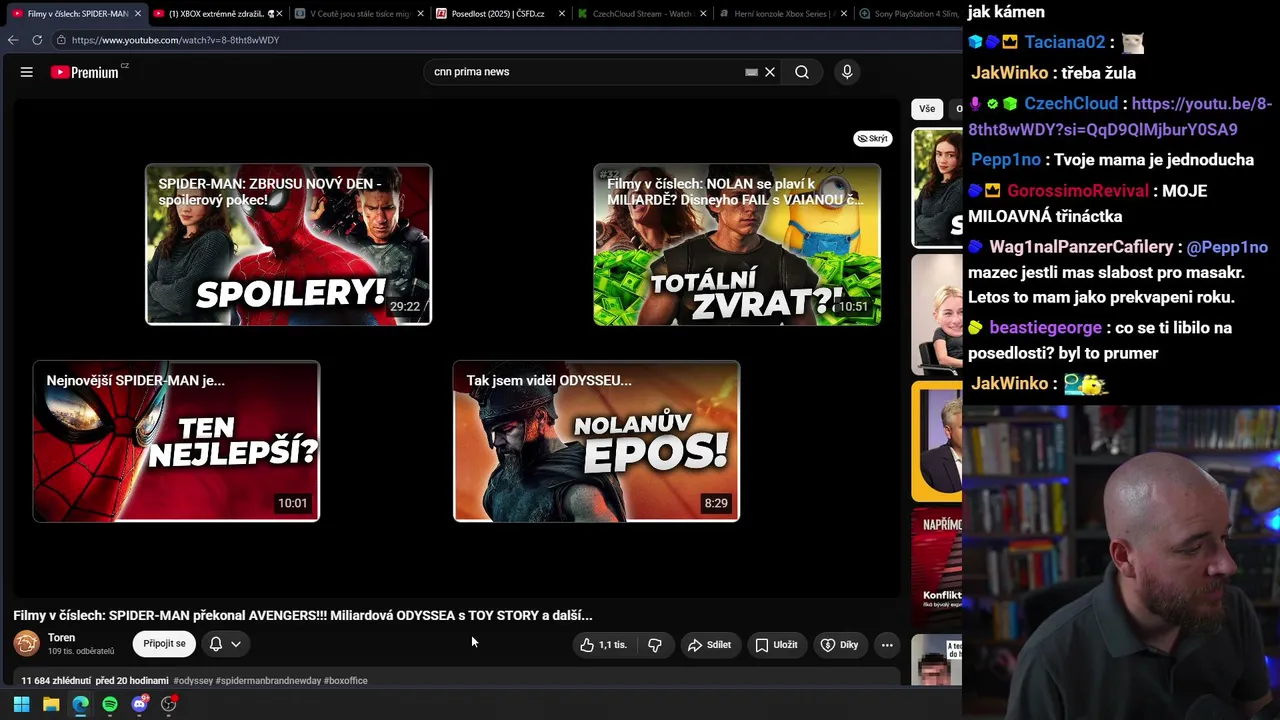Play the 'NOLANŮV EPOS!' Odysseu suggested video
The image size is (1280, 720).
pos(597,441)
